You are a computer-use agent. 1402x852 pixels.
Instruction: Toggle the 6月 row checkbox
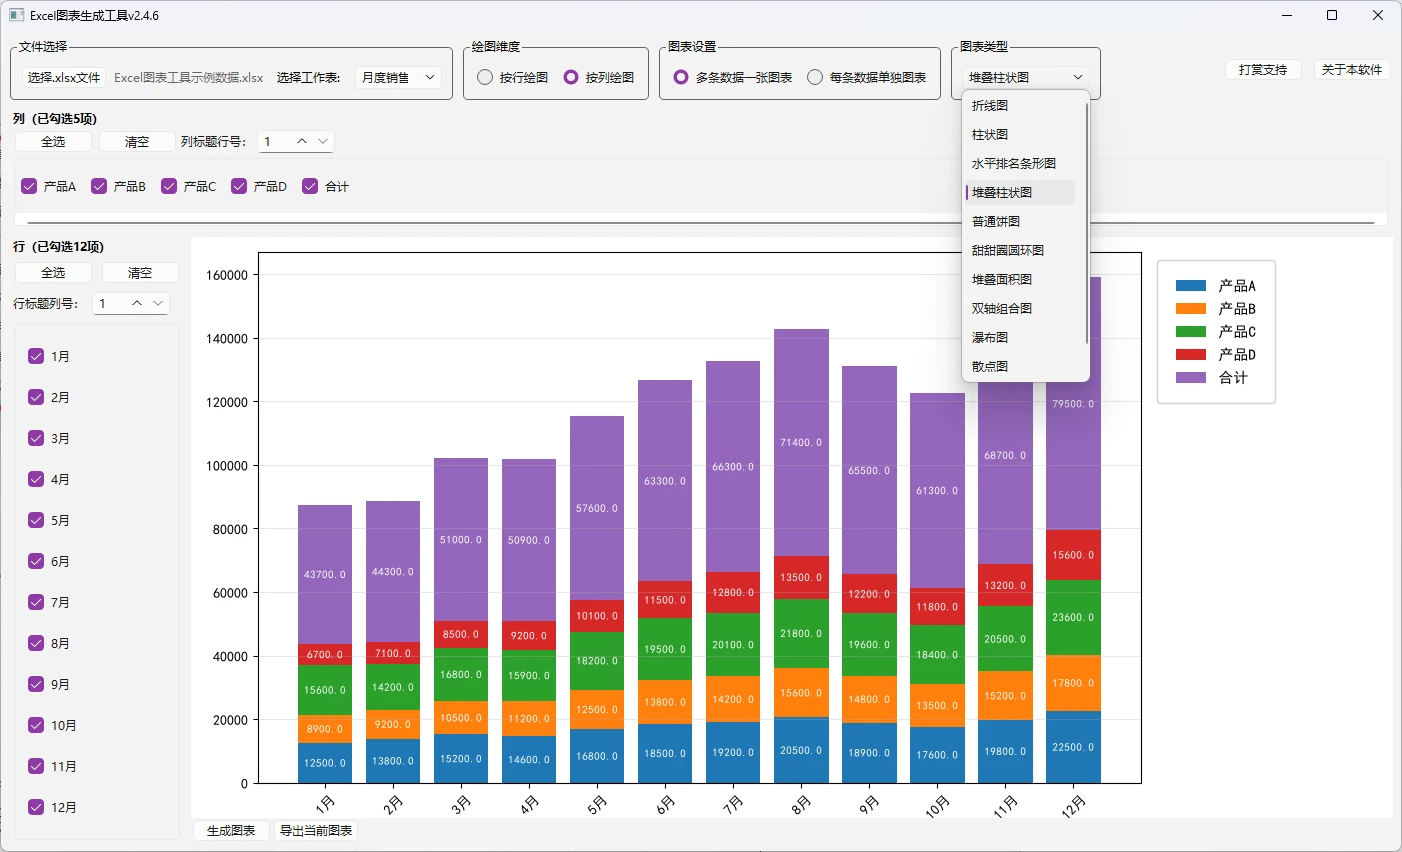tap(36, 561)
